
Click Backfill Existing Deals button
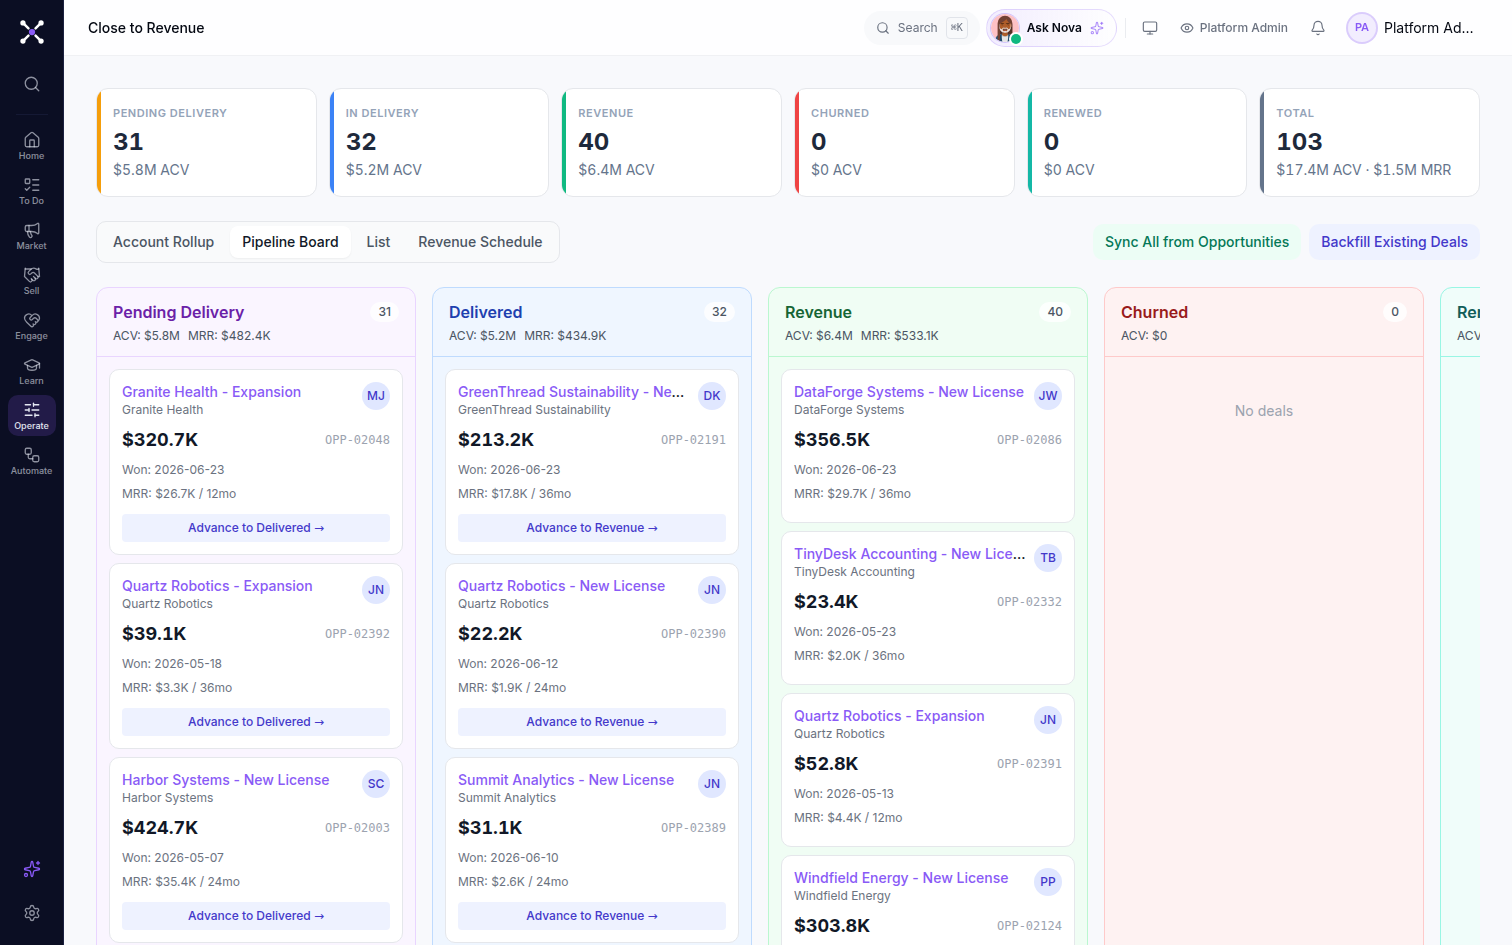pos(1394,242)
